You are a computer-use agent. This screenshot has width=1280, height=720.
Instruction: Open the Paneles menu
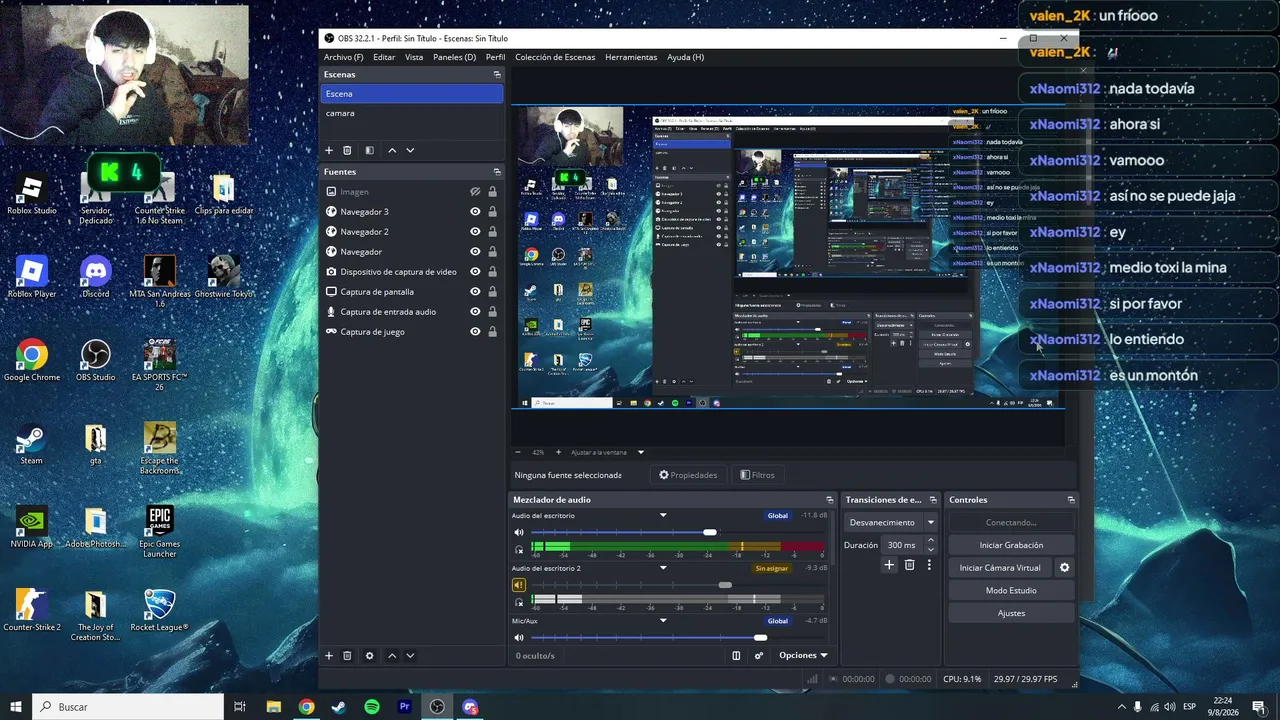pos(454,57)
